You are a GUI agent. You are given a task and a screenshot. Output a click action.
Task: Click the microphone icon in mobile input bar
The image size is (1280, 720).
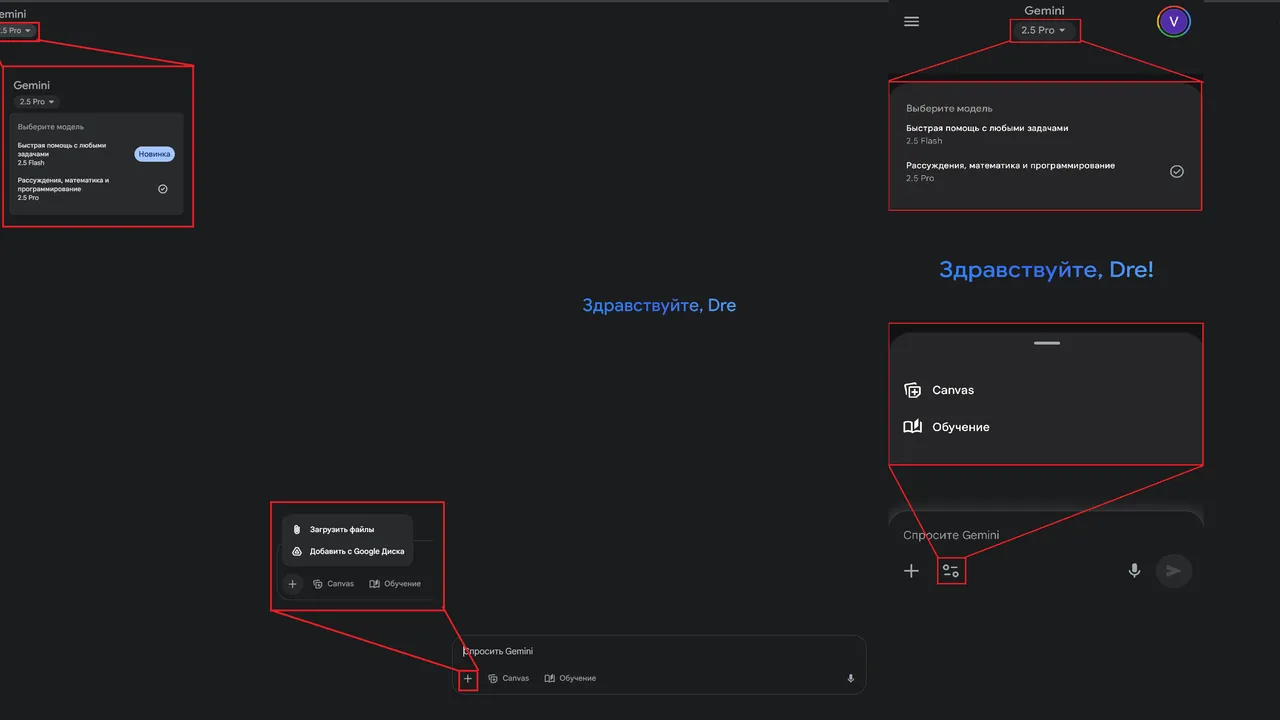(x=1134, y=571)
